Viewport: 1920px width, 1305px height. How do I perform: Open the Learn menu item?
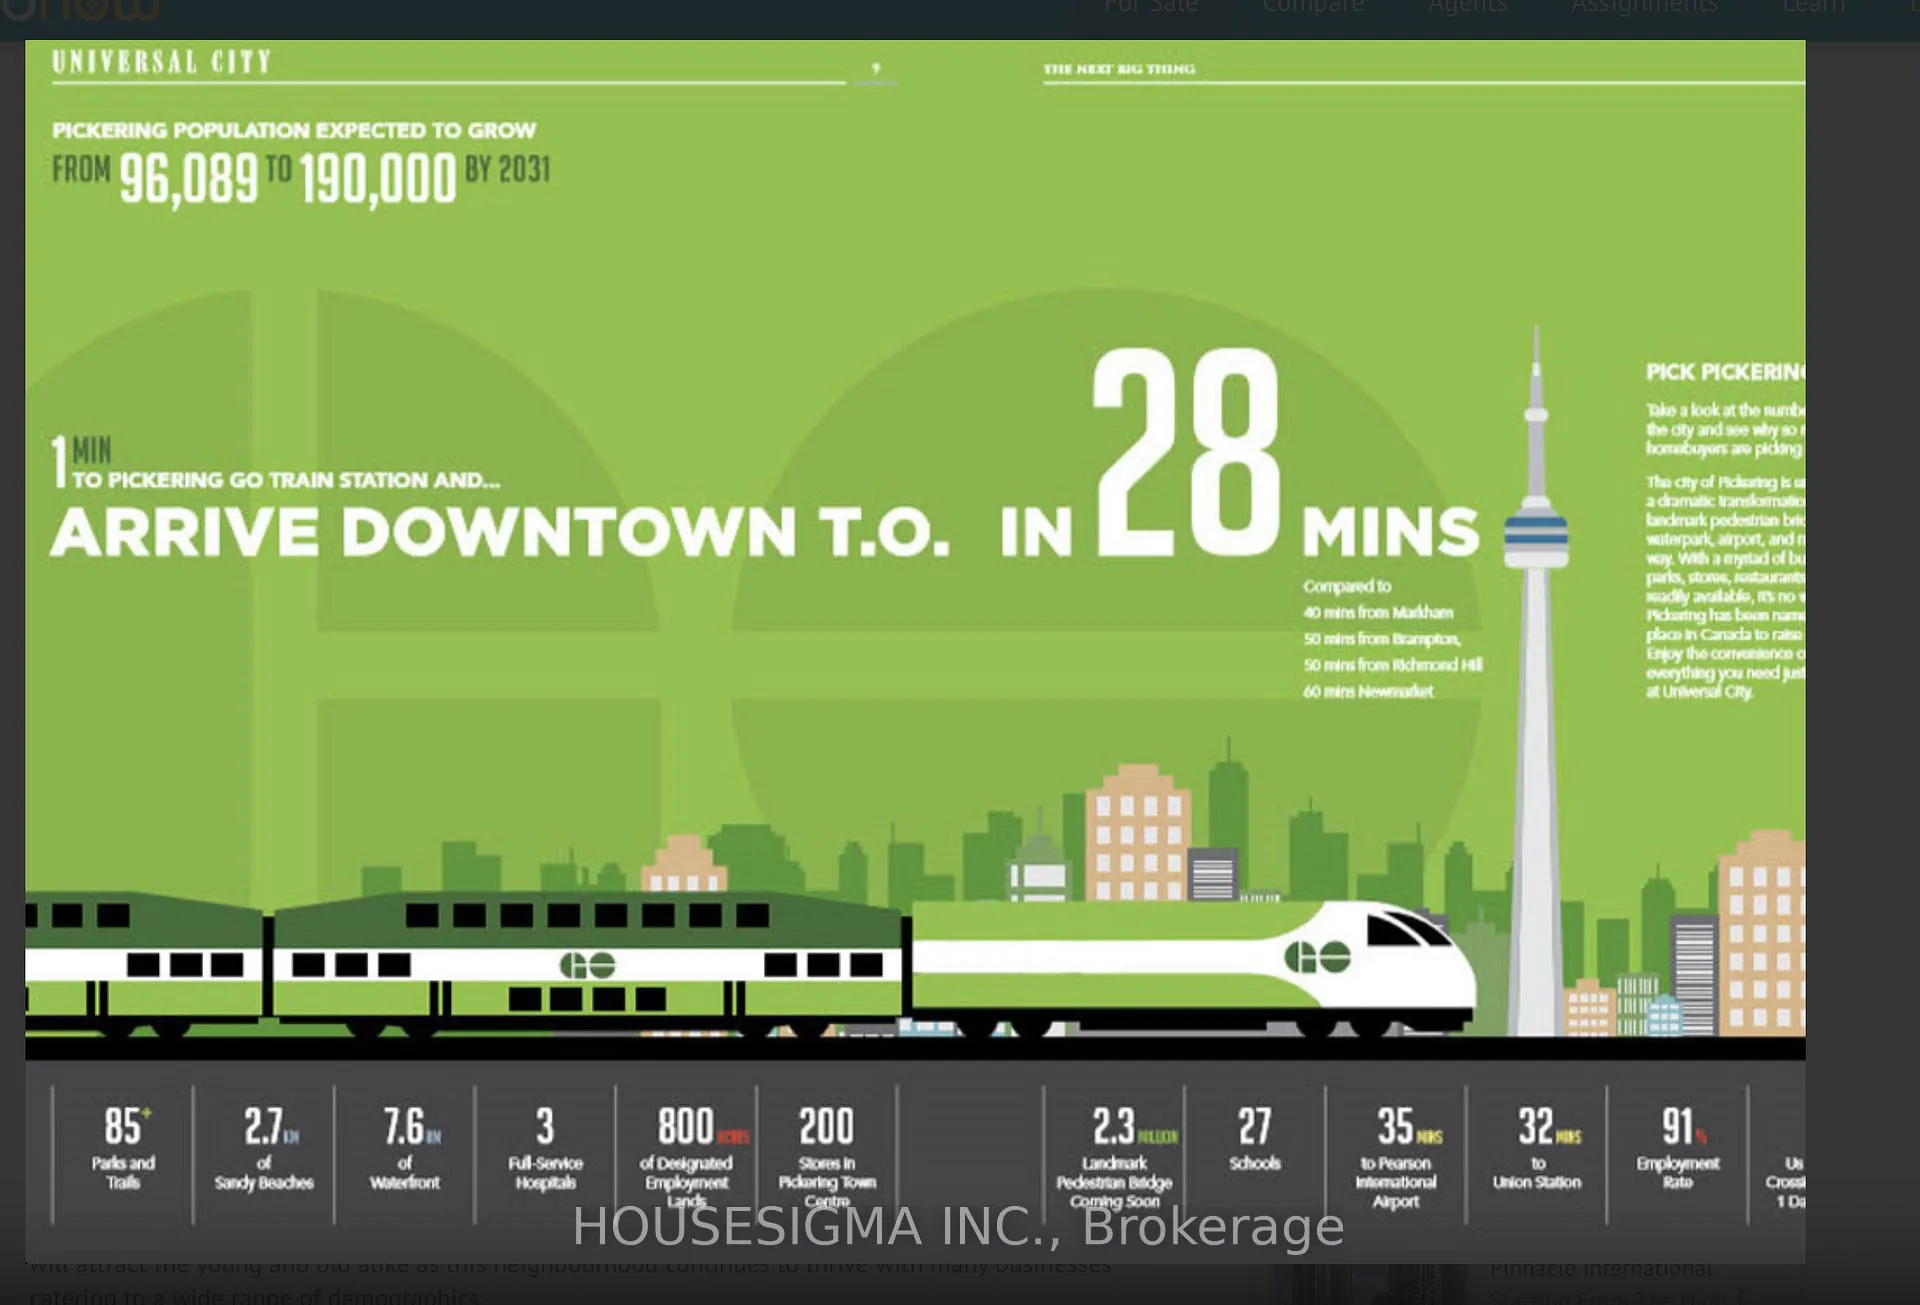pos(1813,6)
